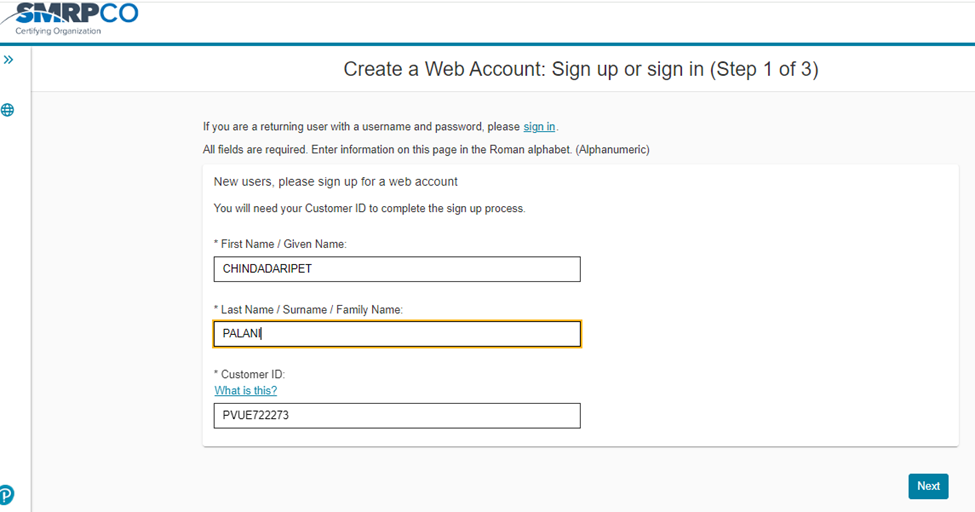The width and height of the screenshot is (975, 512).
Task: Open the "What is this?" help link
Action: [x=245, y=391]
